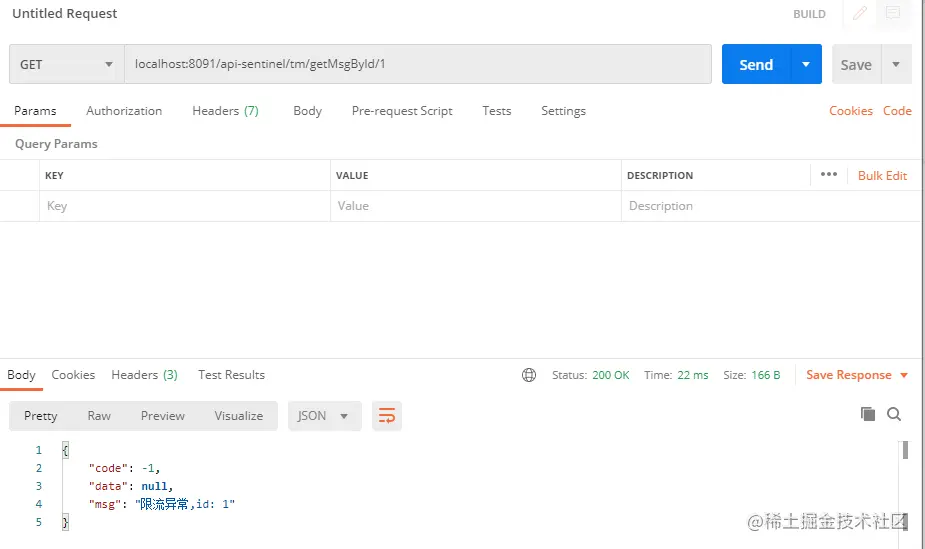Collapse the JSON object at line 1

[65, 450]
